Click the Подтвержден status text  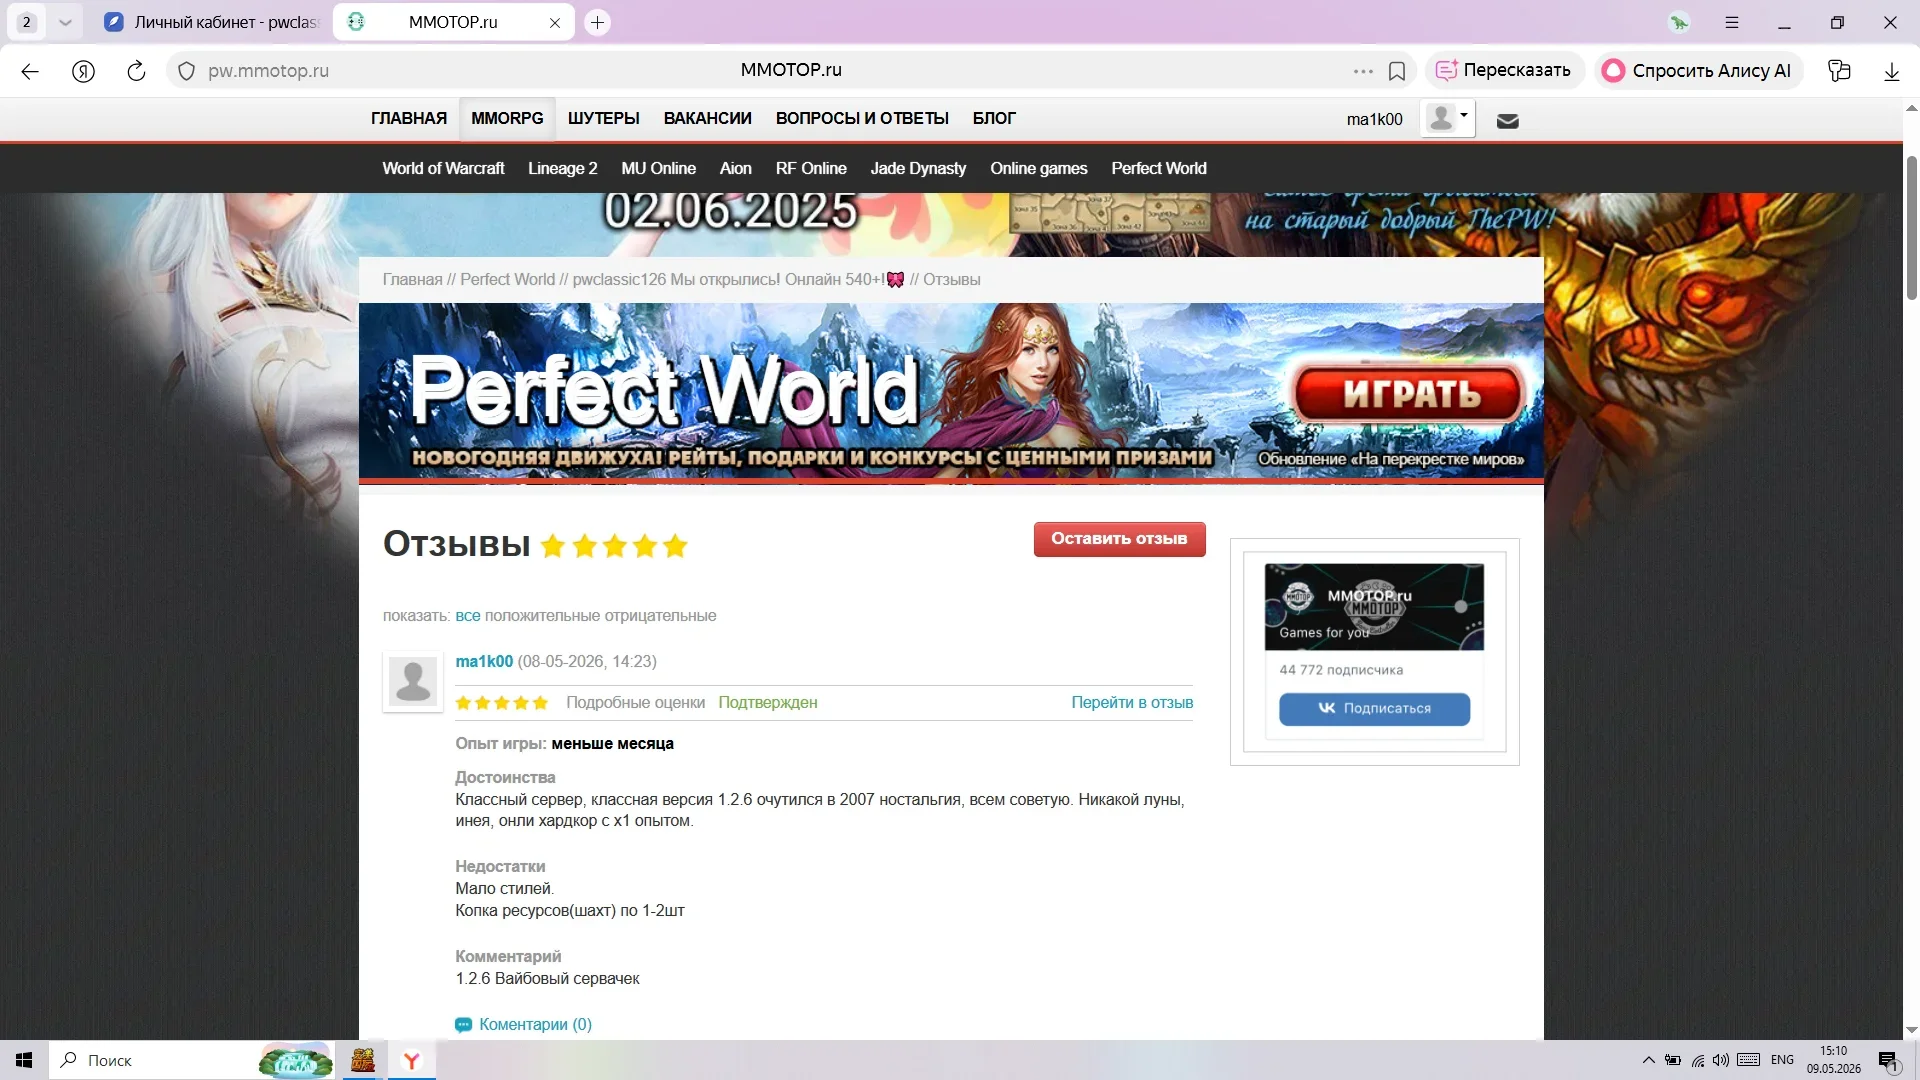(x=767, y=703)
